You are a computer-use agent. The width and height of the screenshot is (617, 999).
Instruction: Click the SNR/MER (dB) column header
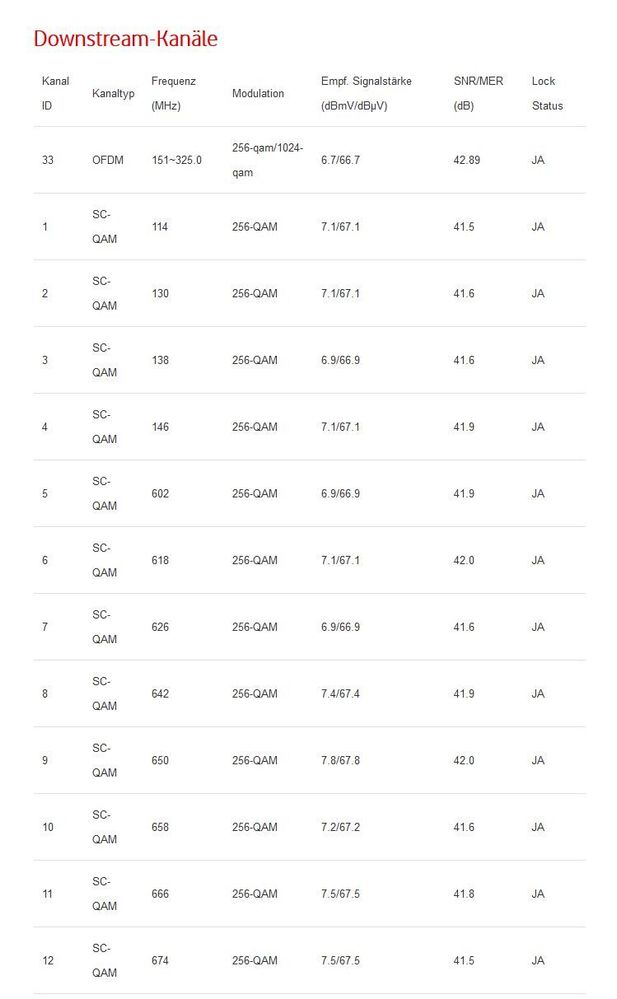click(x=478, y=93)
